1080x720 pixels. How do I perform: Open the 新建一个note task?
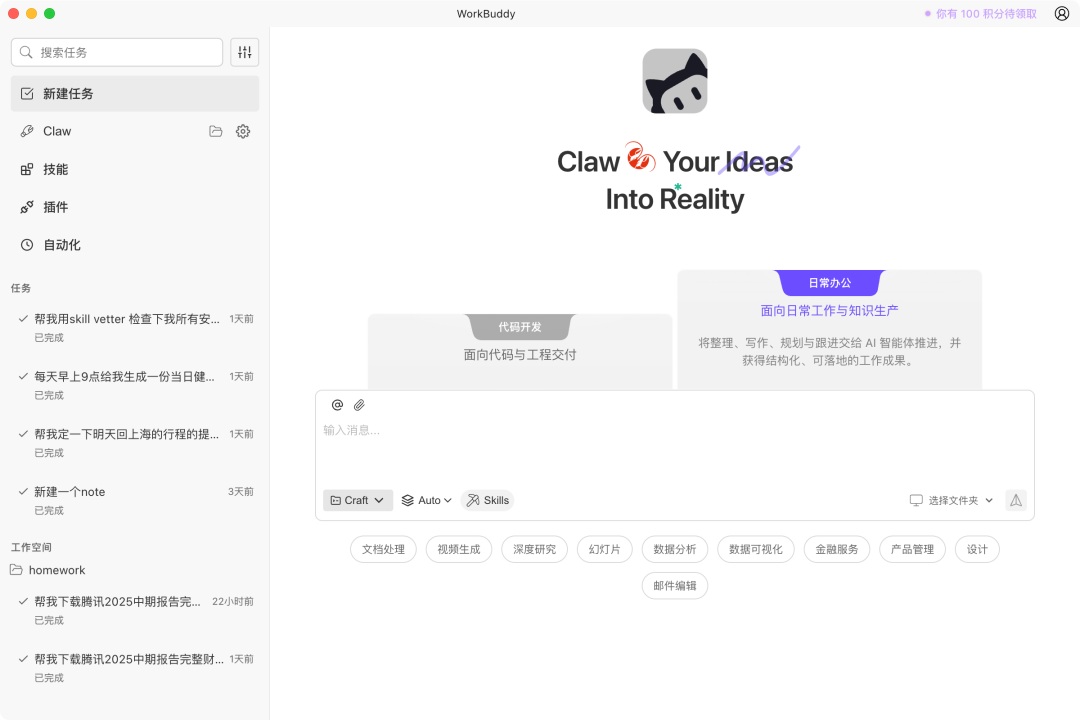click(x=135, y=501)
